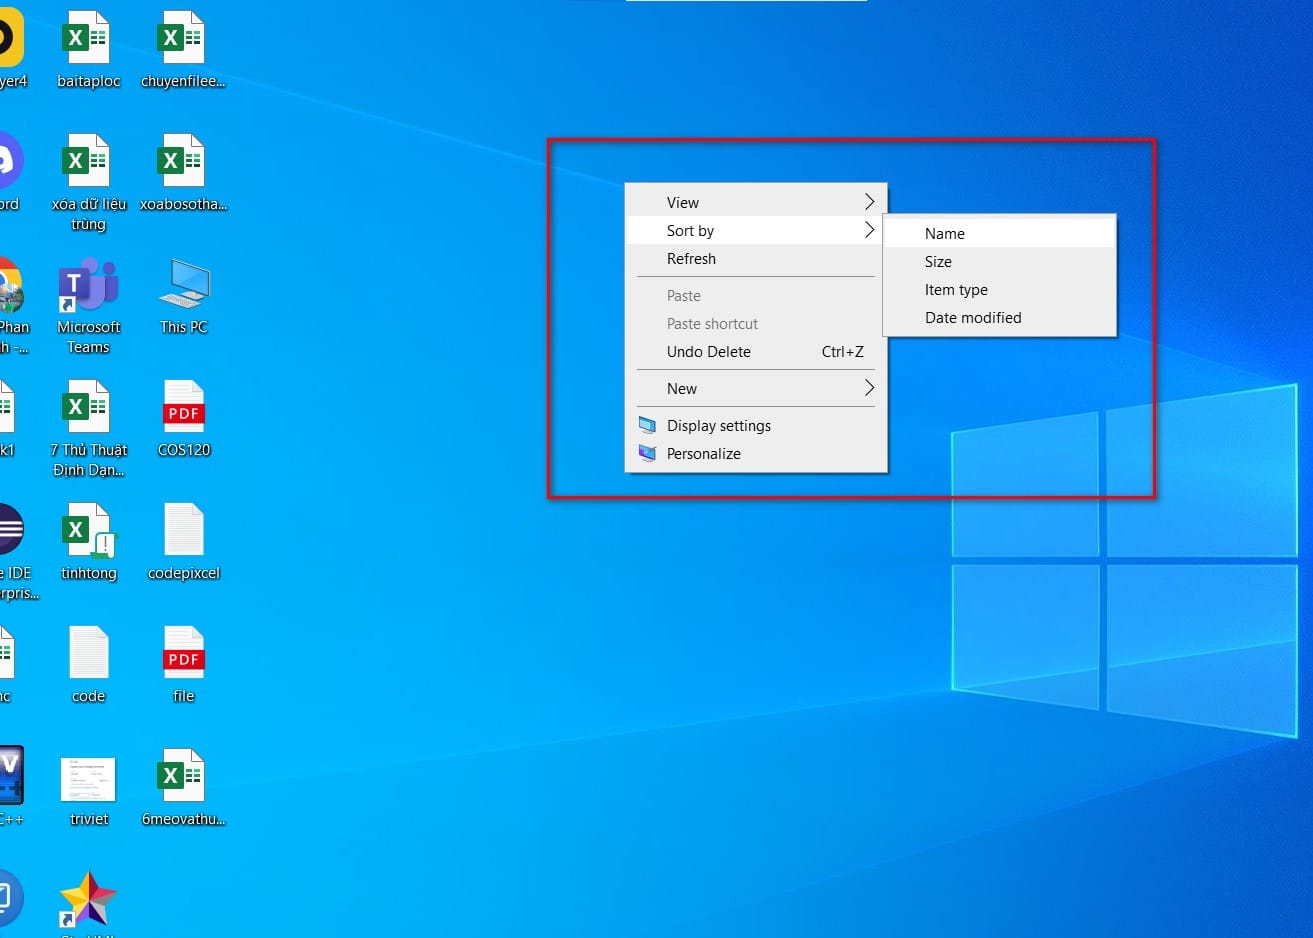1313x938 pixels.
Task: Select the This PC desktop icon
Action: pyautogui.click(x=184, y=285)
